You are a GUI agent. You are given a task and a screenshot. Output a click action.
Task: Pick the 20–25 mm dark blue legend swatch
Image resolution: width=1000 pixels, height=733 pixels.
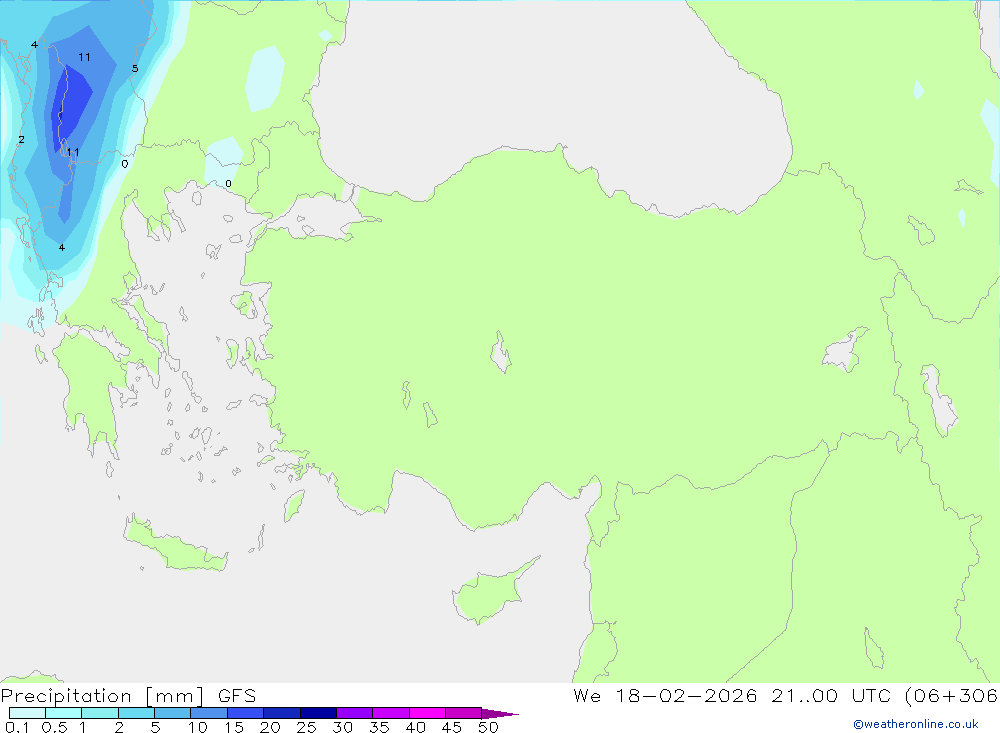(282, 713)
